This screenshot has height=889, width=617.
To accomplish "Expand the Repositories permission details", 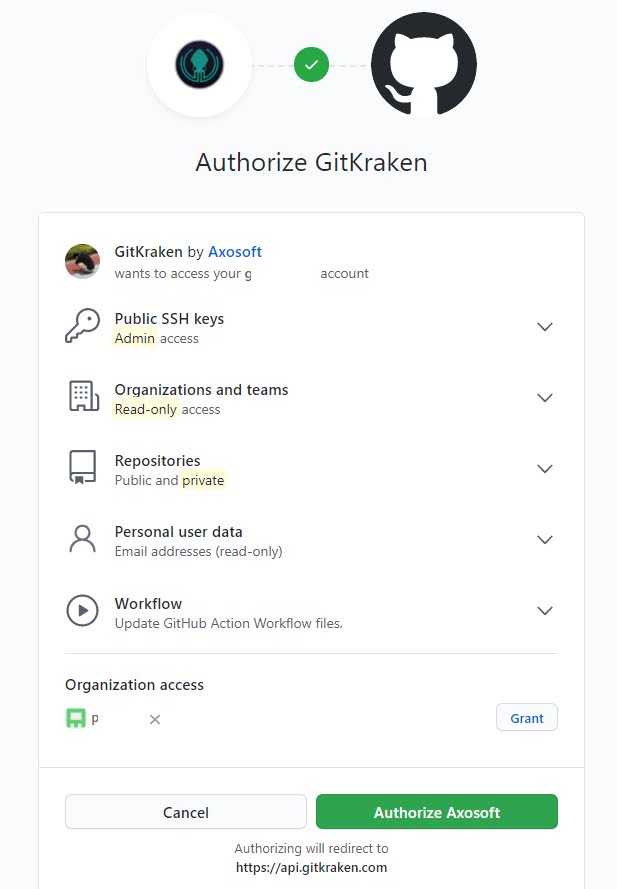I will click(544, 469).
